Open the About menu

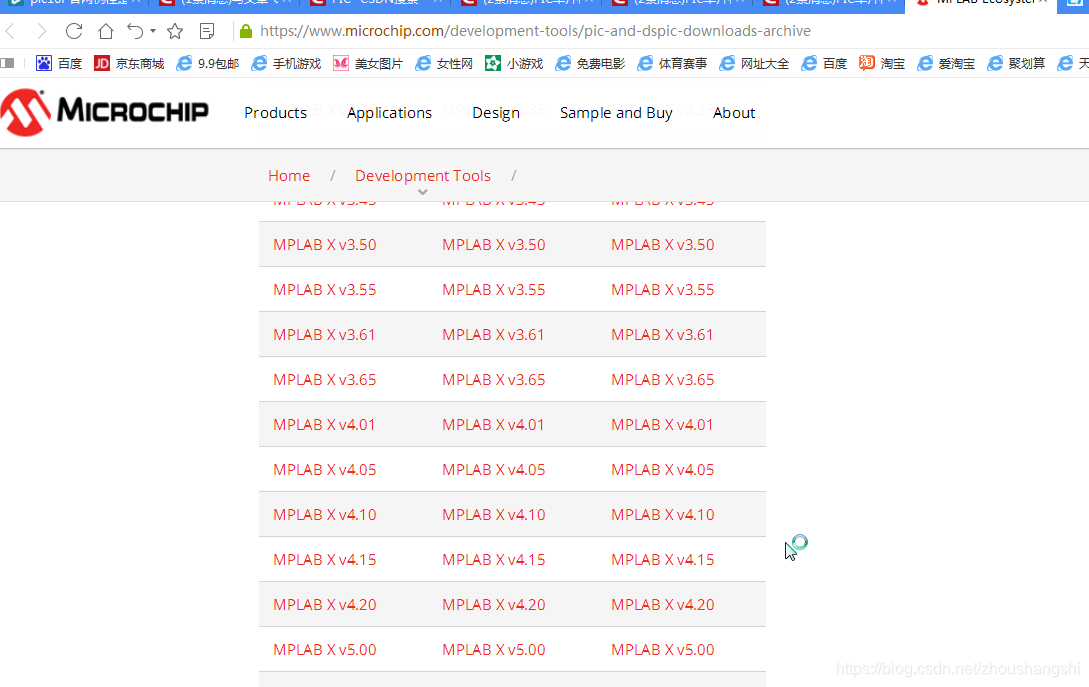[733, 113]
